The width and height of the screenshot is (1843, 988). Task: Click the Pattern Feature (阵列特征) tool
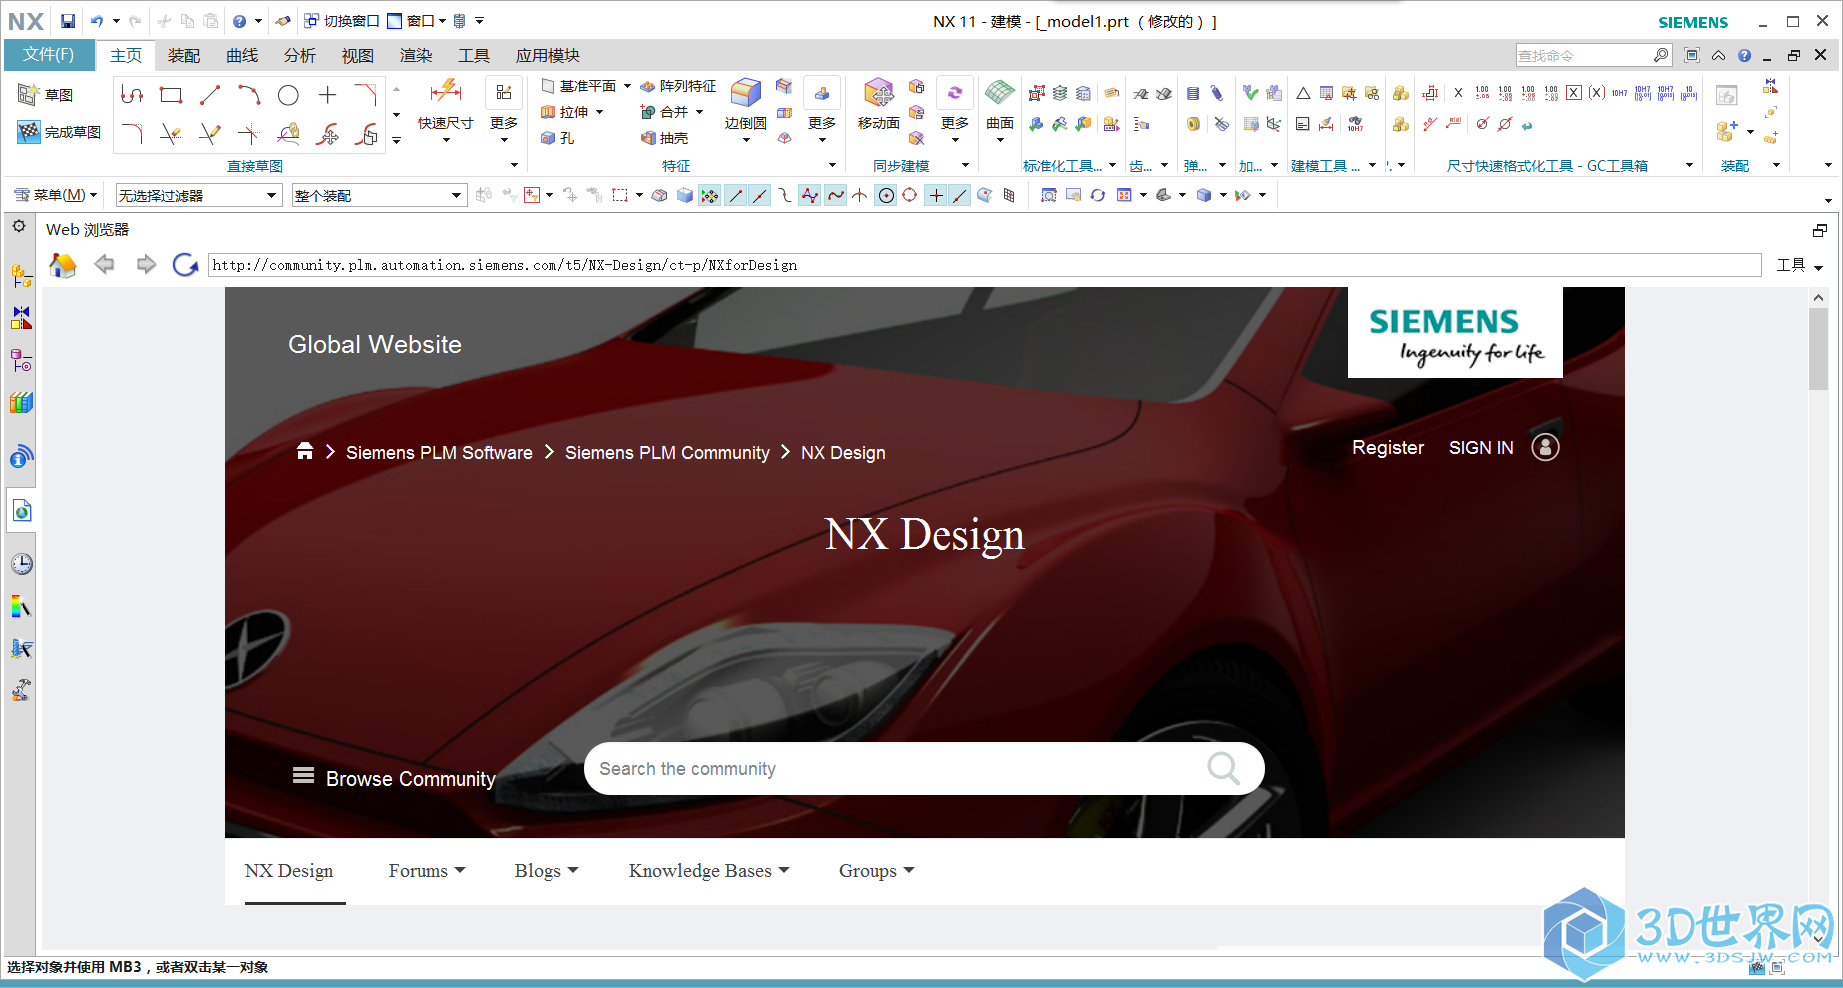(678, 86)
